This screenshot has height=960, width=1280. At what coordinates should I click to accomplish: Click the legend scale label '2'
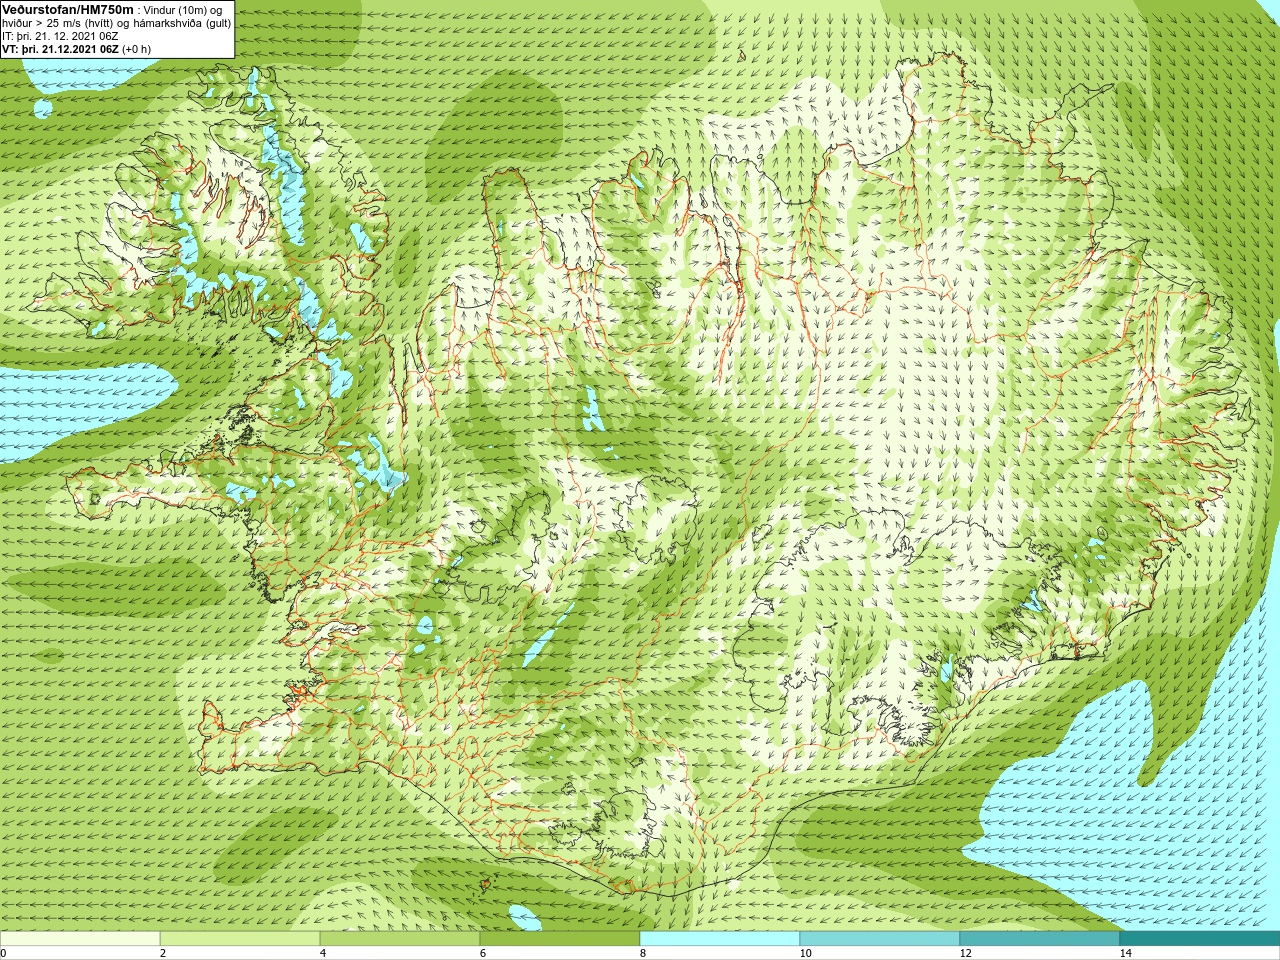[163, 953]
